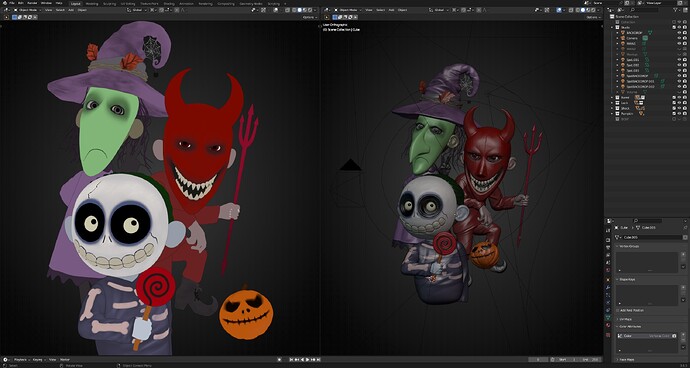
Task: Open Global orientation dropdown in right viewport
Action: [x=439, y=10]
